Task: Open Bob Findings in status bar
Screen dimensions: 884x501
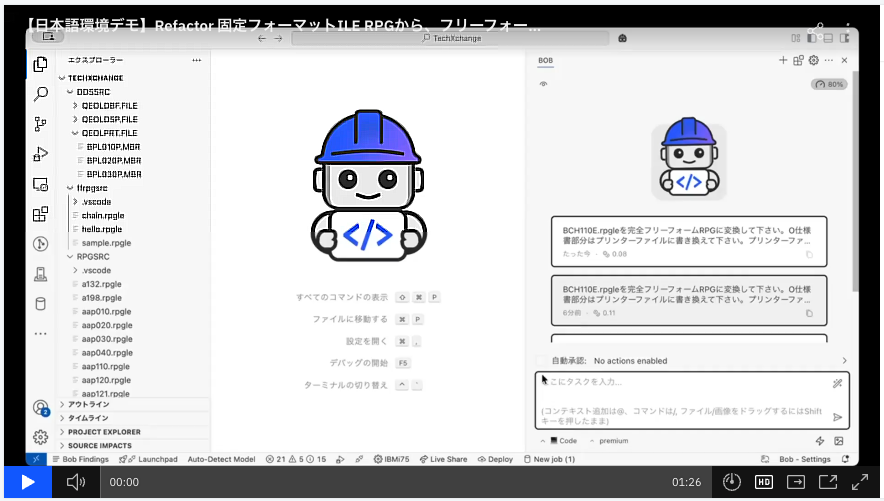Action: pyautogui.click(x=81, y=459)
